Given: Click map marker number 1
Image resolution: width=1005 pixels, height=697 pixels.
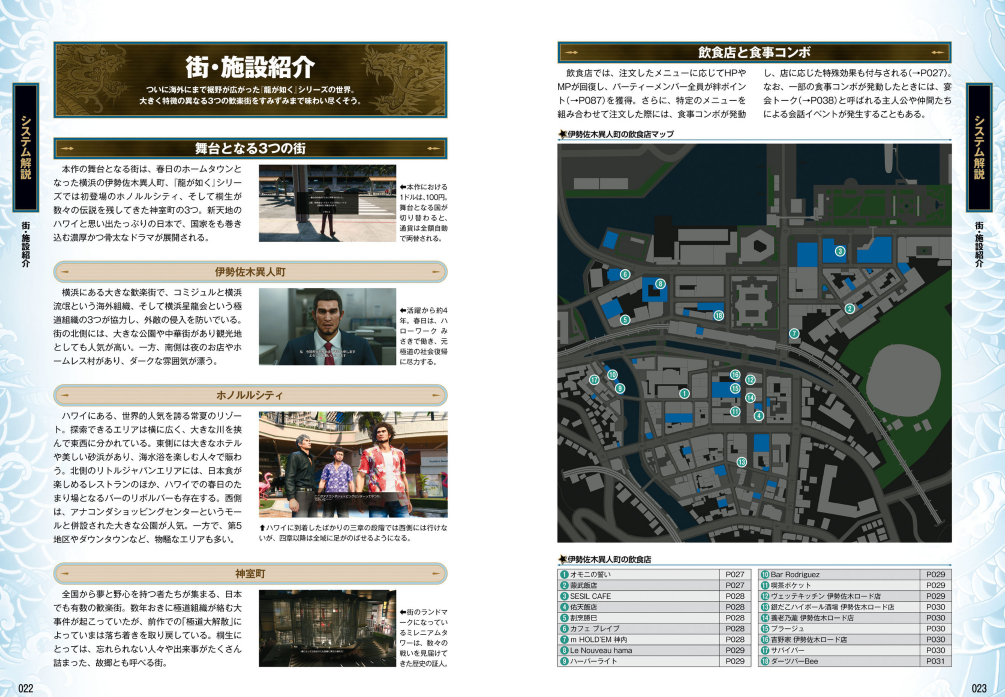Looking at the screenshot, I should (x=685, y=393).
